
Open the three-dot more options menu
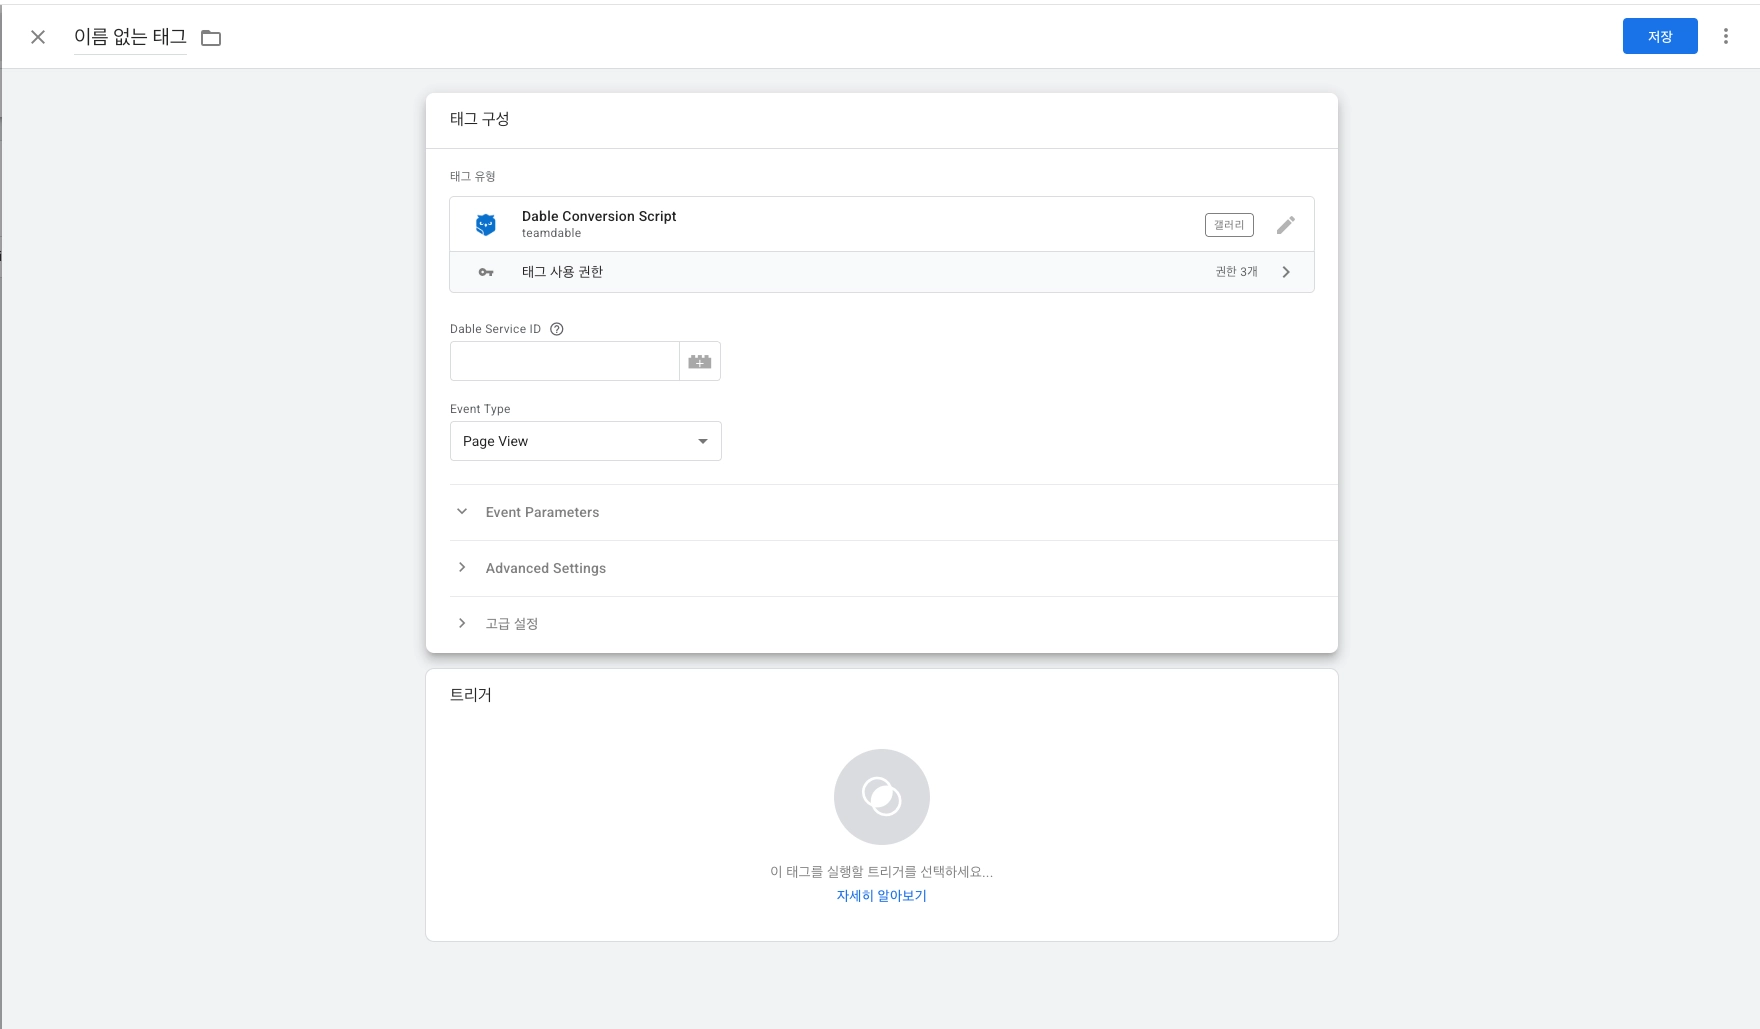click(1726, 36)
